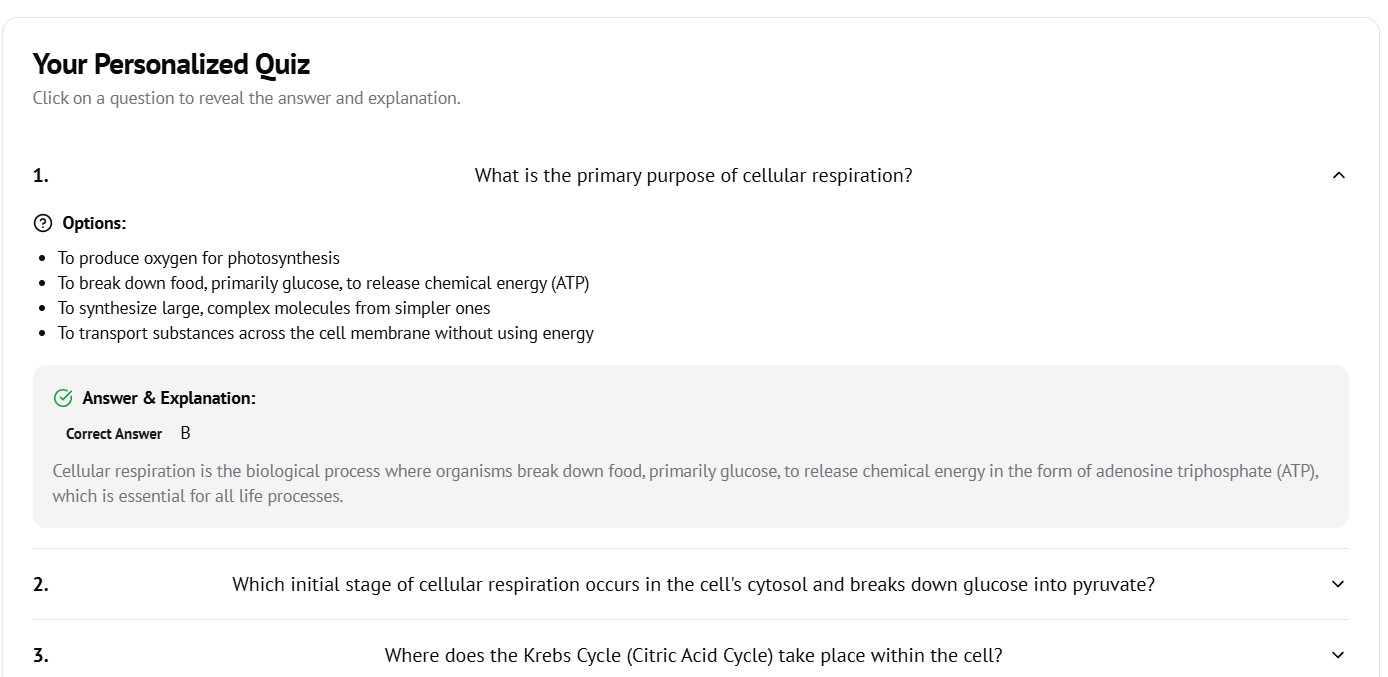Image resolution: width=1388 pixels, height=677 pixels.
Task: Select the option about breaking down food for ATP
Action: [323, 283]
